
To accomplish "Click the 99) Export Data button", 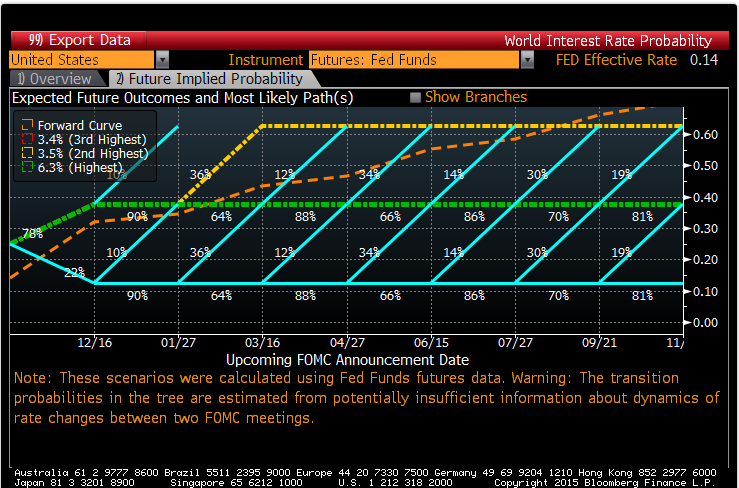I will (78, 40).
